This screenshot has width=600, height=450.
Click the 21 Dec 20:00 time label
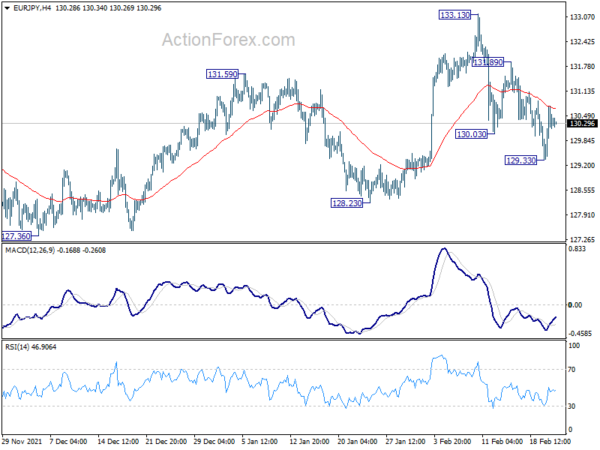pos(166,441)
